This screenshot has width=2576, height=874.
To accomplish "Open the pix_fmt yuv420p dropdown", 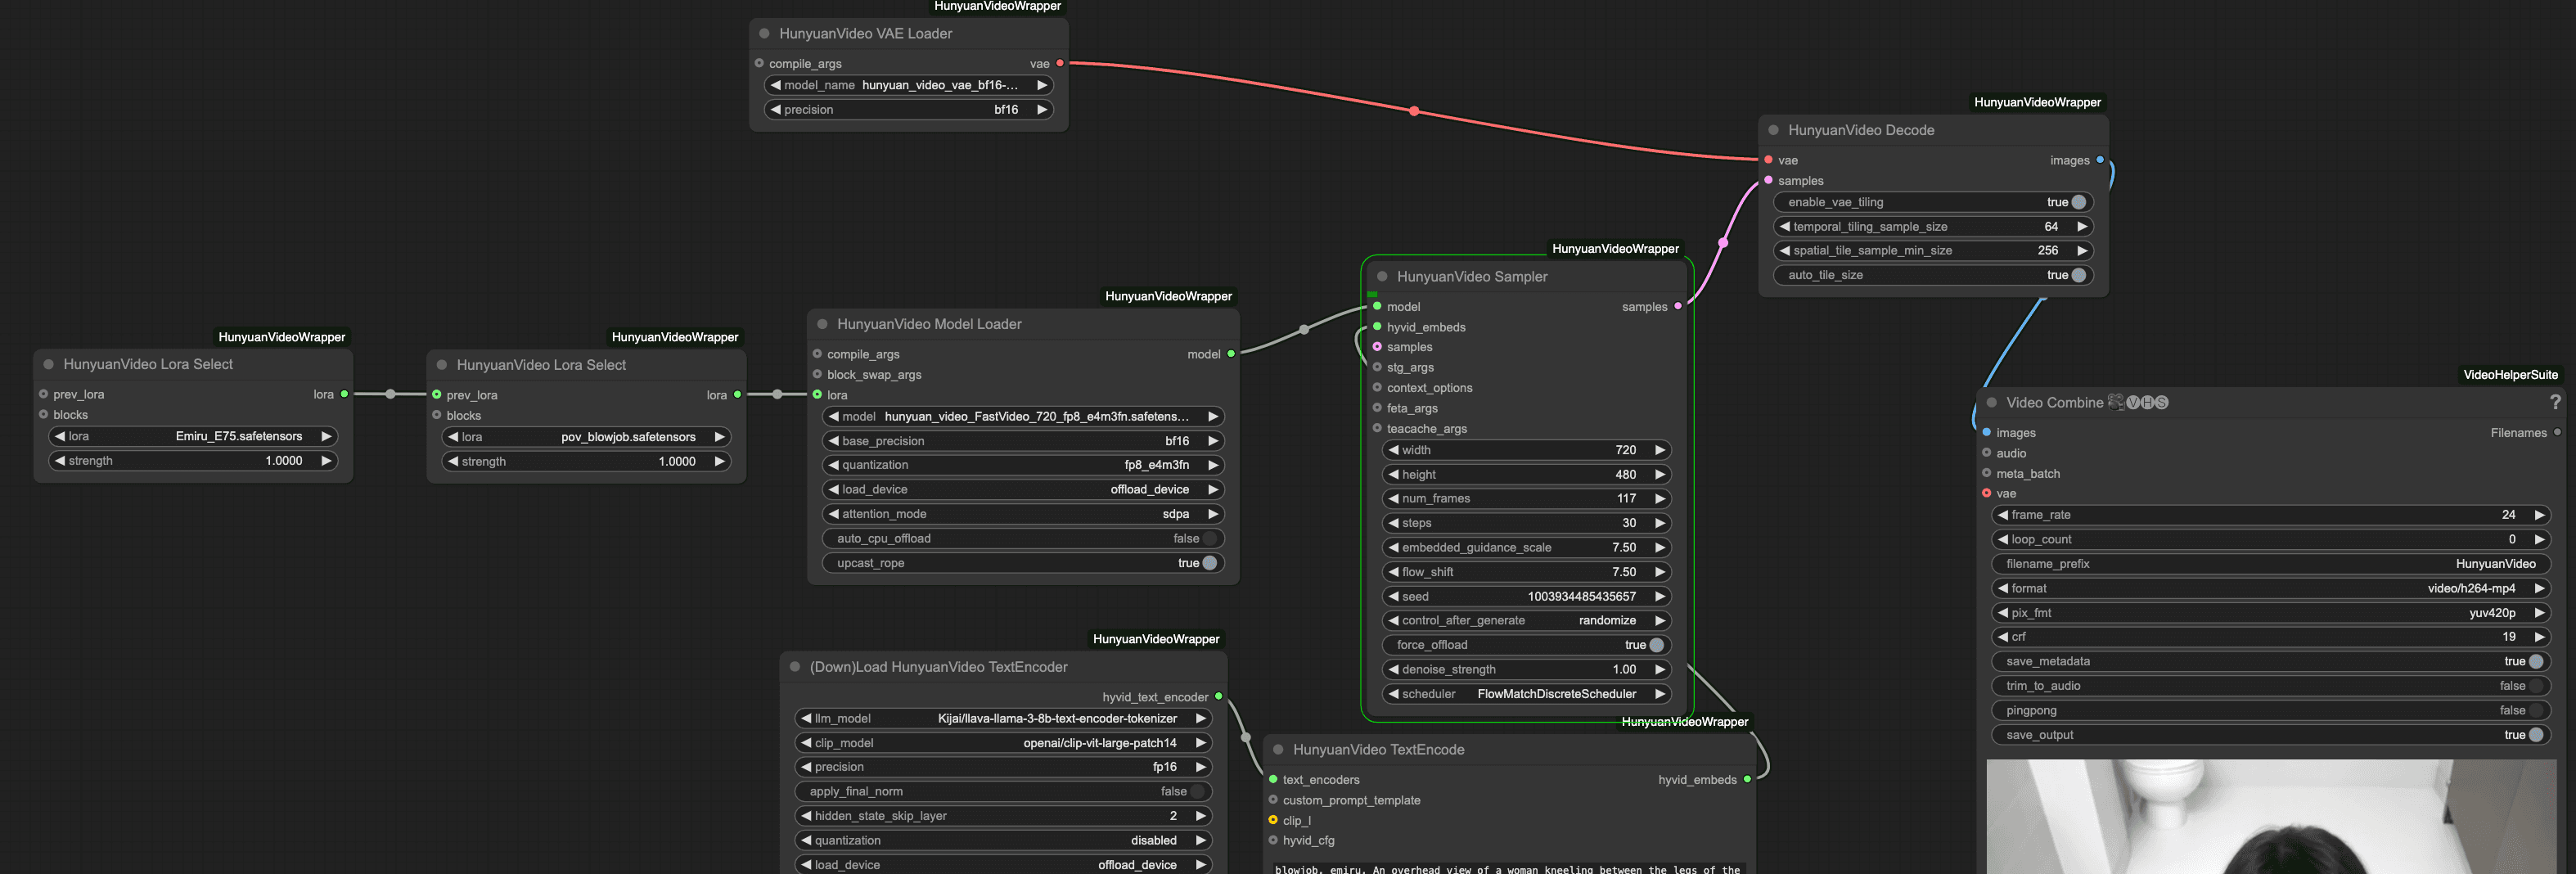I will pyautogui.click(x=2270, y=613).
